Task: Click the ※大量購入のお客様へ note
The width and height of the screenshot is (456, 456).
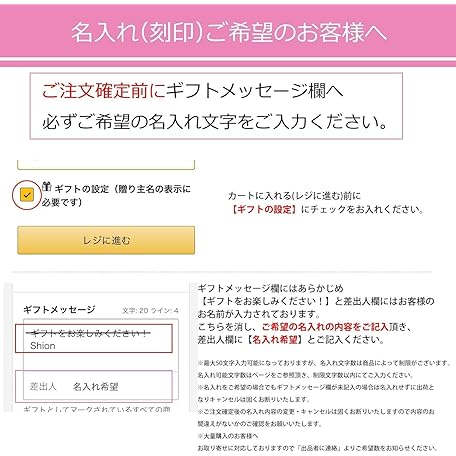Action: (x=228, y=436)
